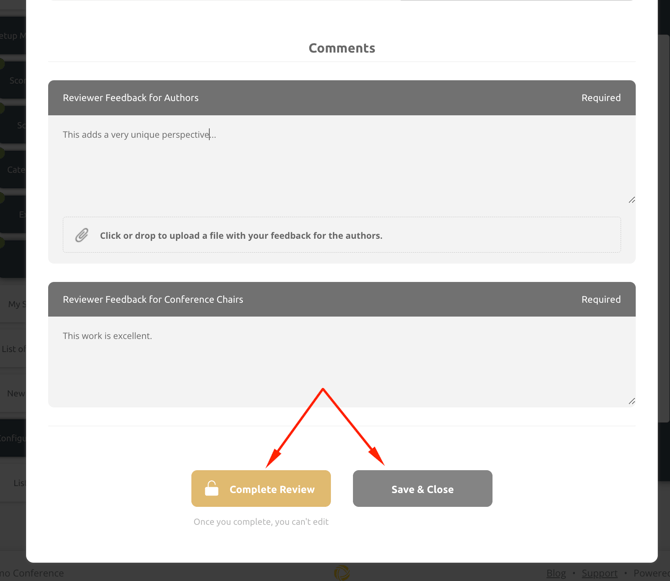
Task: Open the Support link in footer
Action: tap(599, 573)
